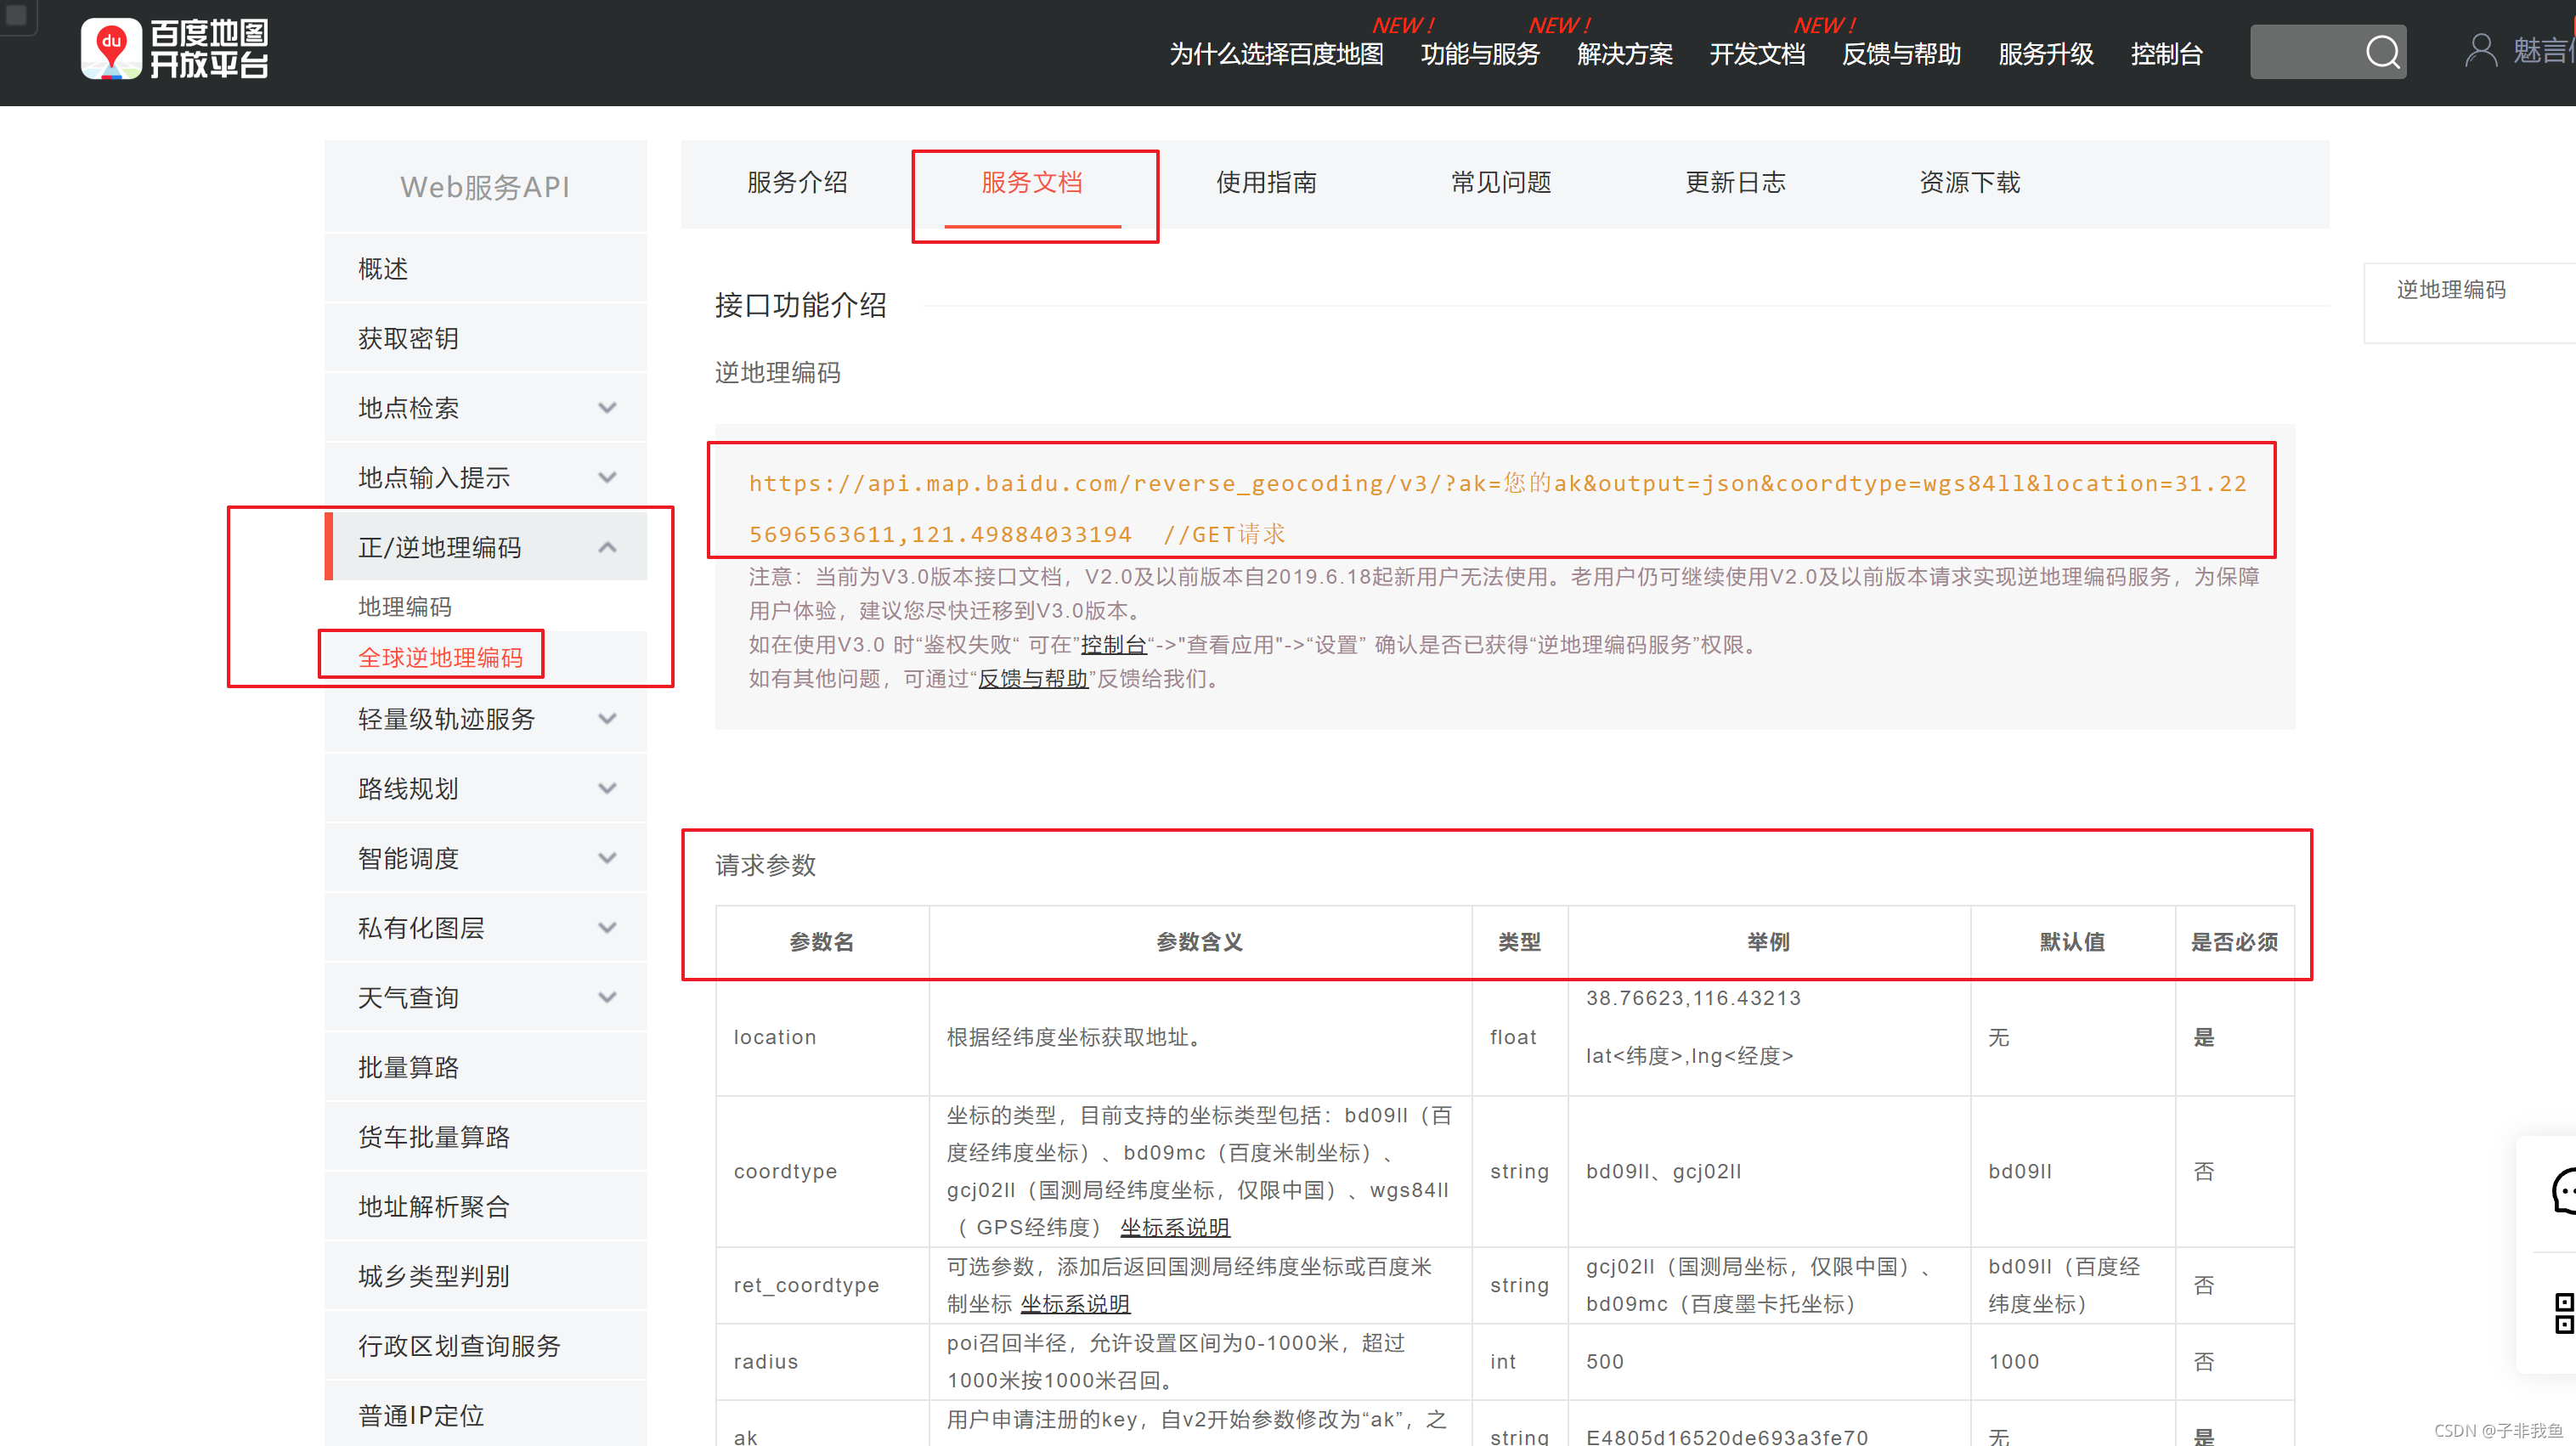
Task: Click the 反馈与帮助 link in the note
Action: [x=1033, y=679]
